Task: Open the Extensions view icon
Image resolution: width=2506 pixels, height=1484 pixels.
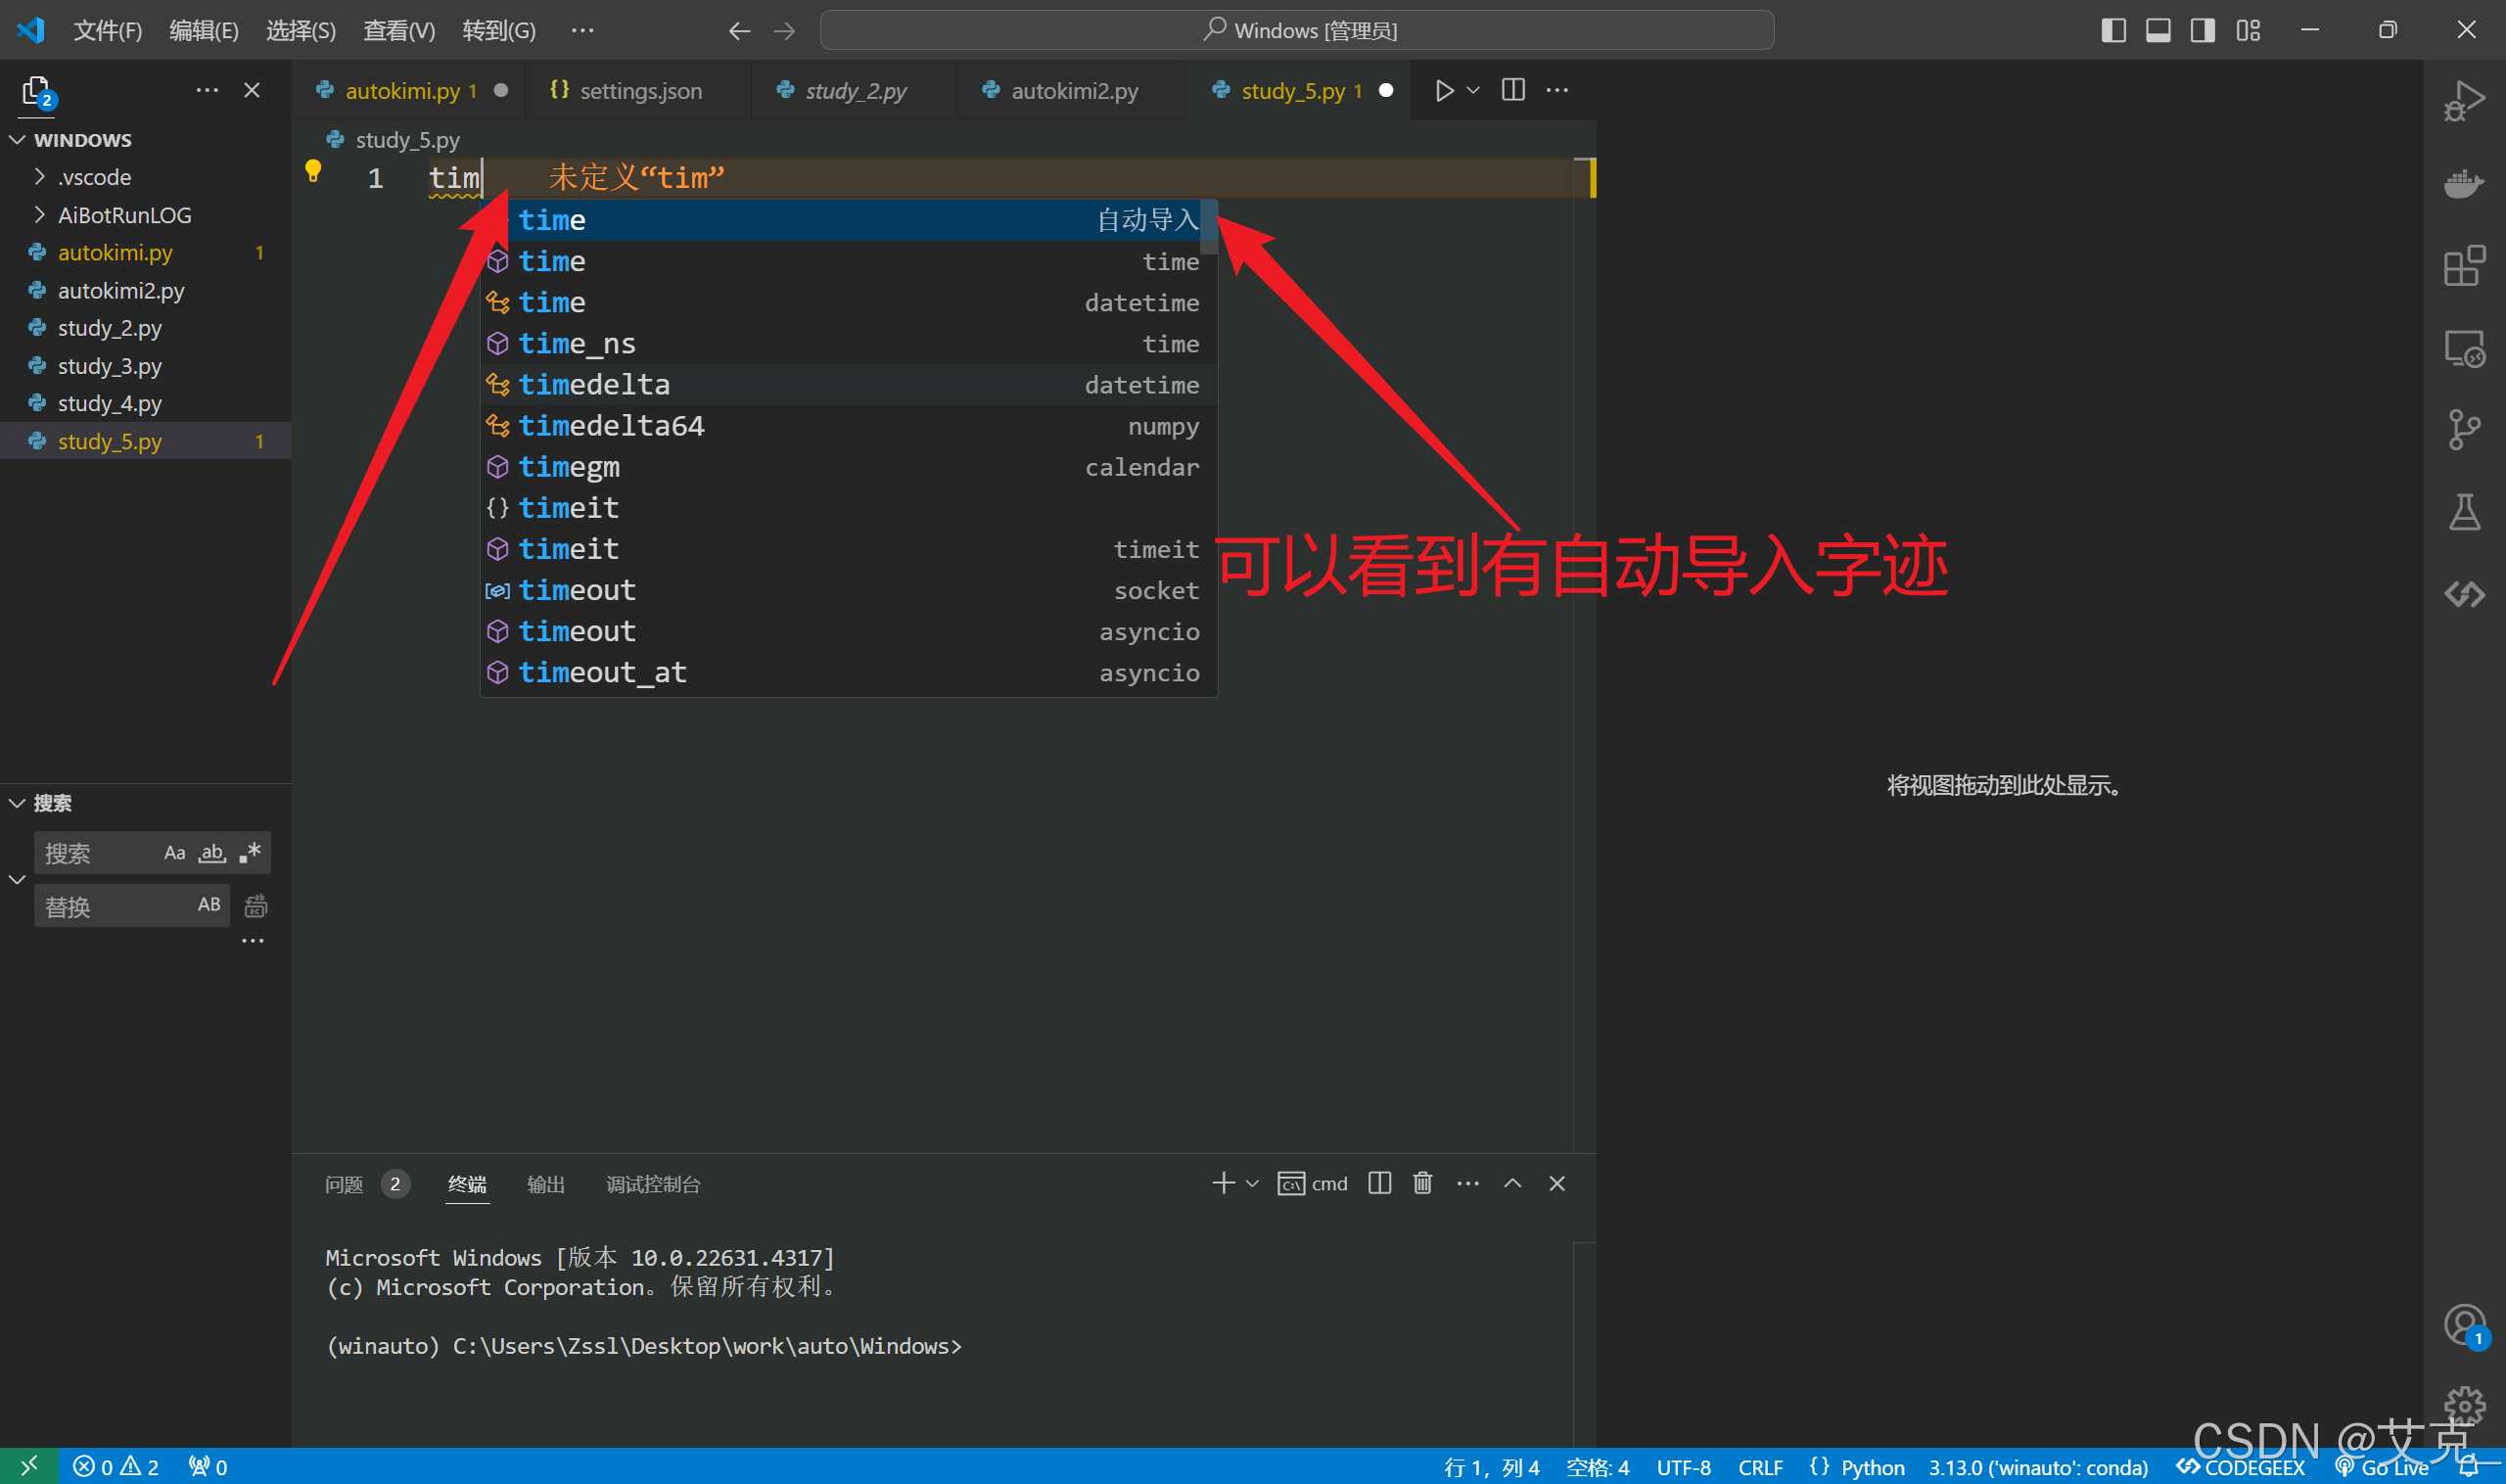Action: pyautogui.click(x=2463, y=266)
